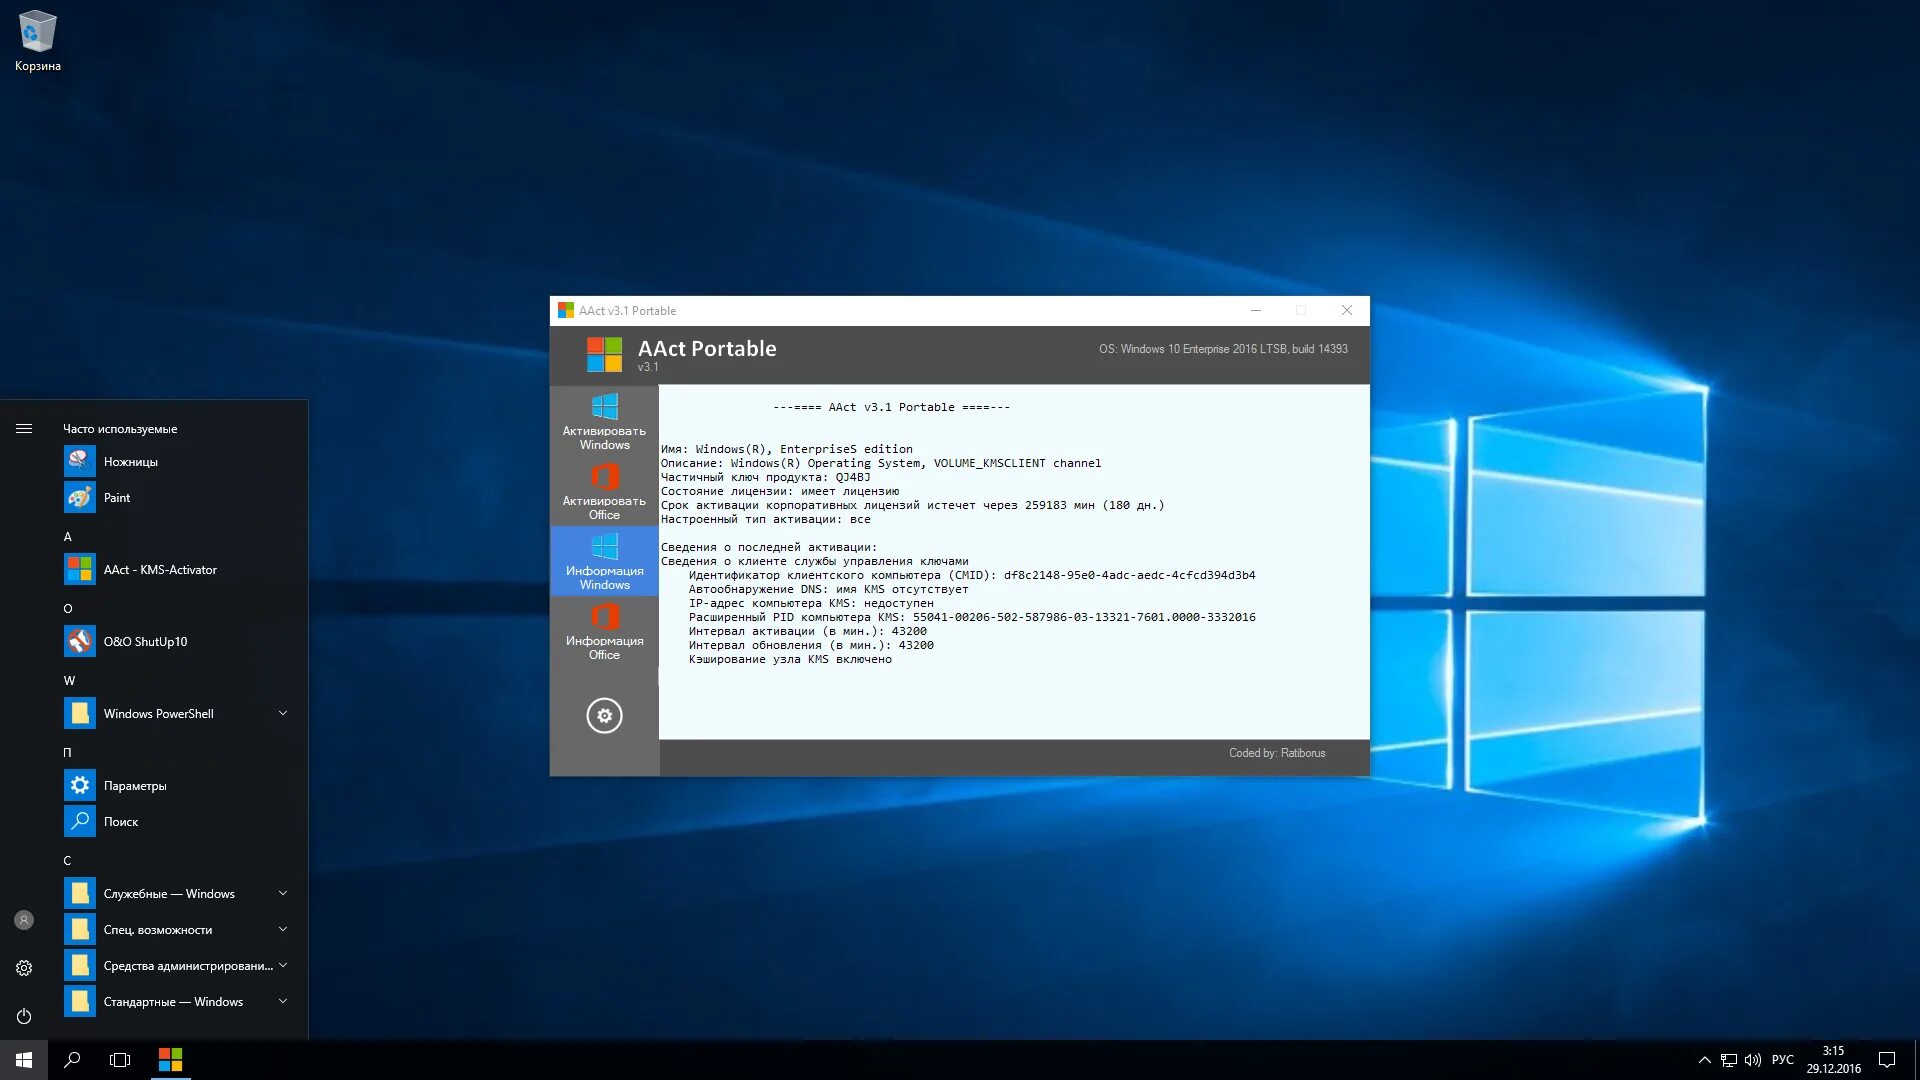Click letter header A in Start menu

tap(68, 537)
